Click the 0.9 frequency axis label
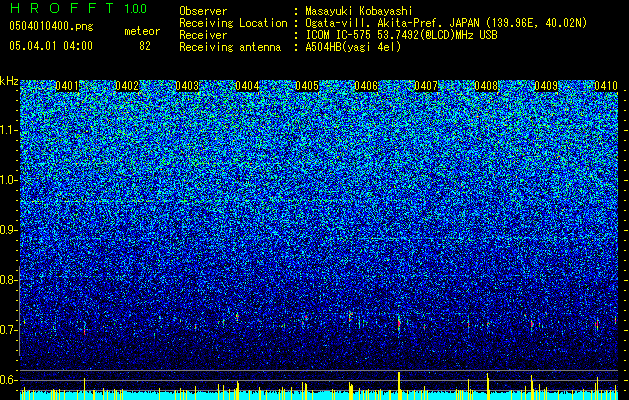 9,230
